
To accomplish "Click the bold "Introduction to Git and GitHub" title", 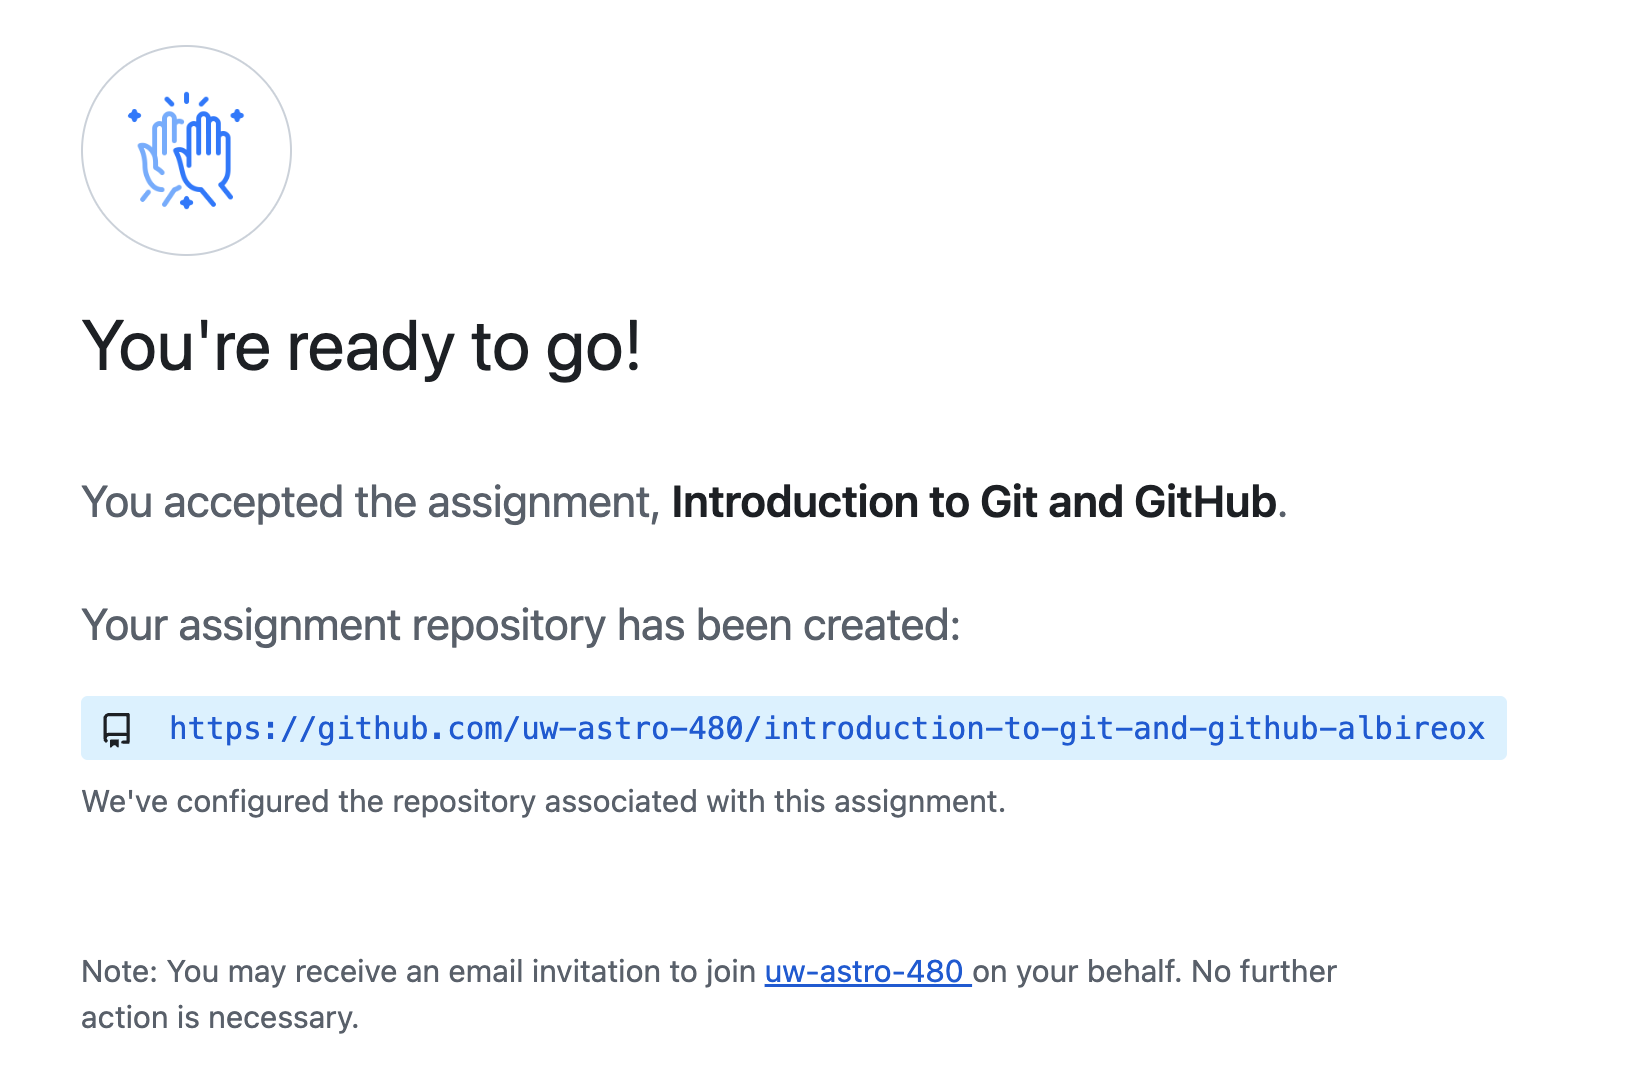I will pos(974,502).
